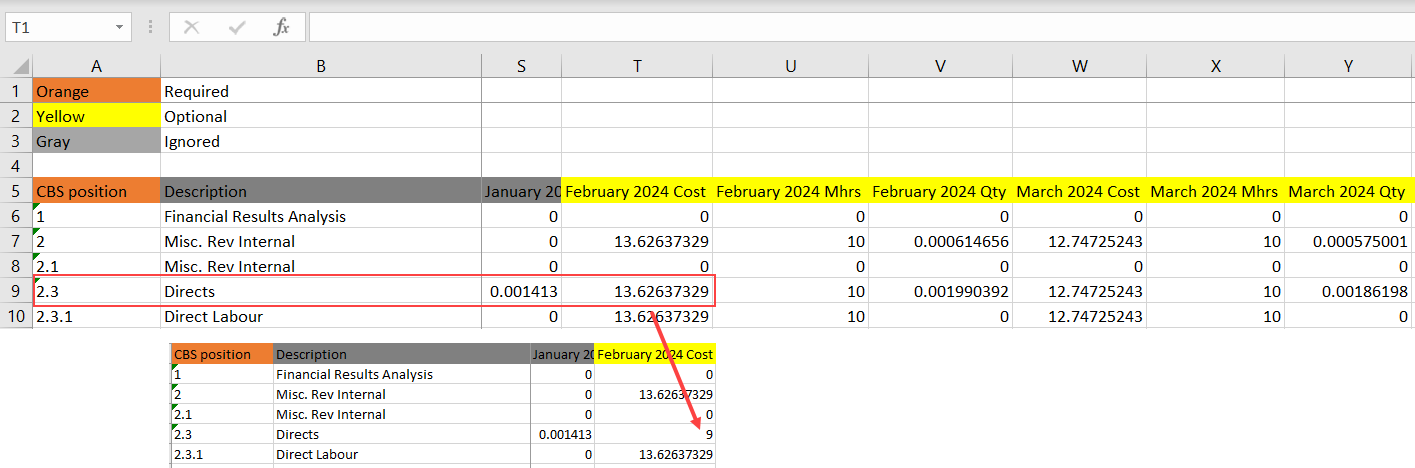The image size is (1415, 468).
Task: Select column B header
Action: click(320, 66)
